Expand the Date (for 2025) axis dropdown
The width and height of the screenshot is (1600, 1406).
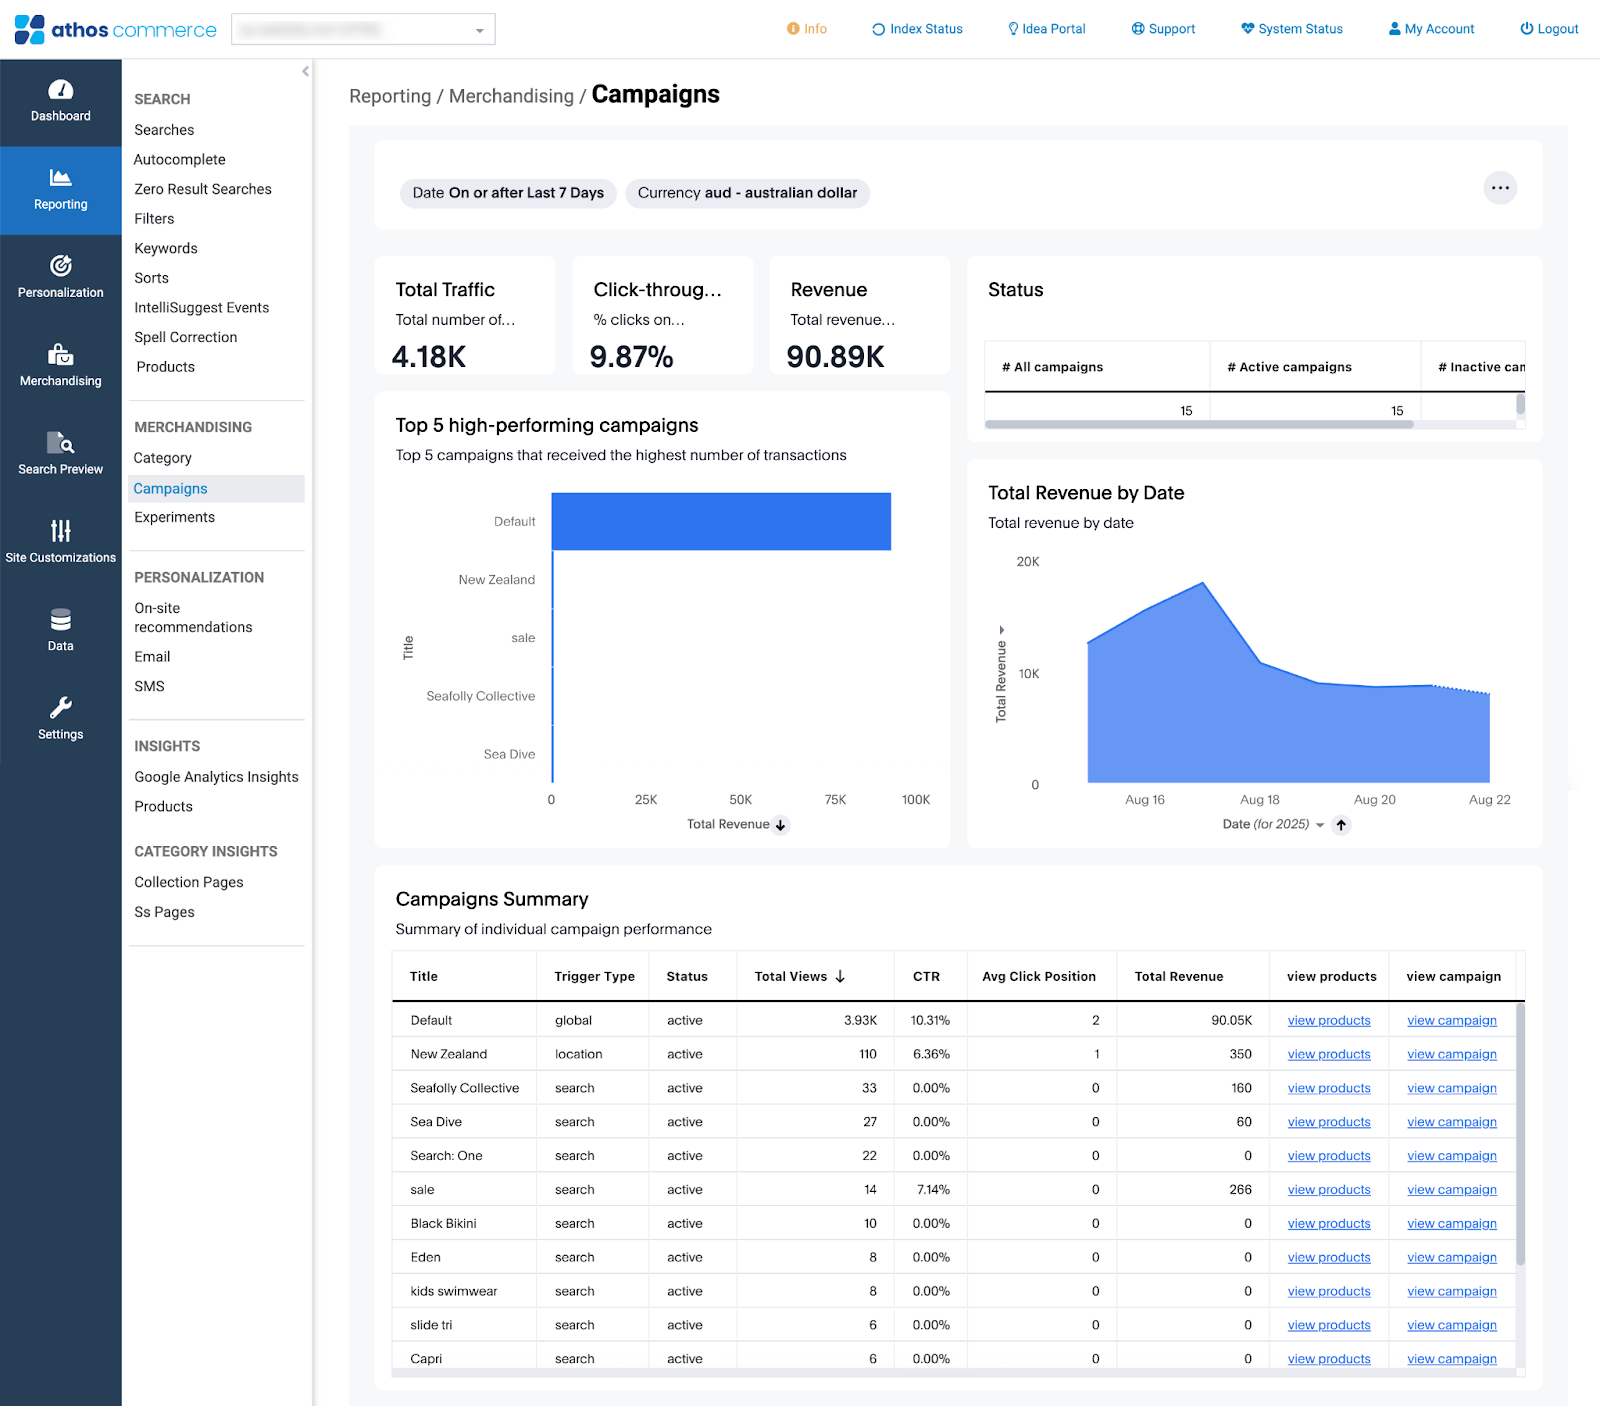(x=1320, y=825)
